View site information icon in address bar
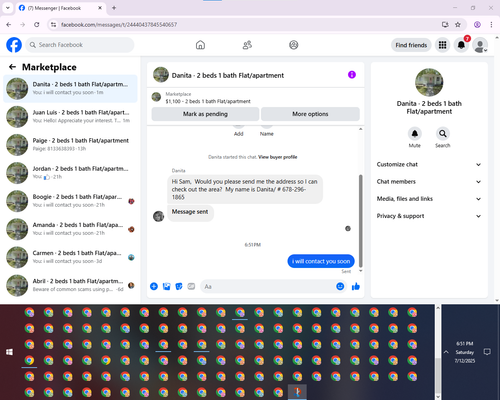This screenshot has width=500, height=400. [x=53, y=25]
